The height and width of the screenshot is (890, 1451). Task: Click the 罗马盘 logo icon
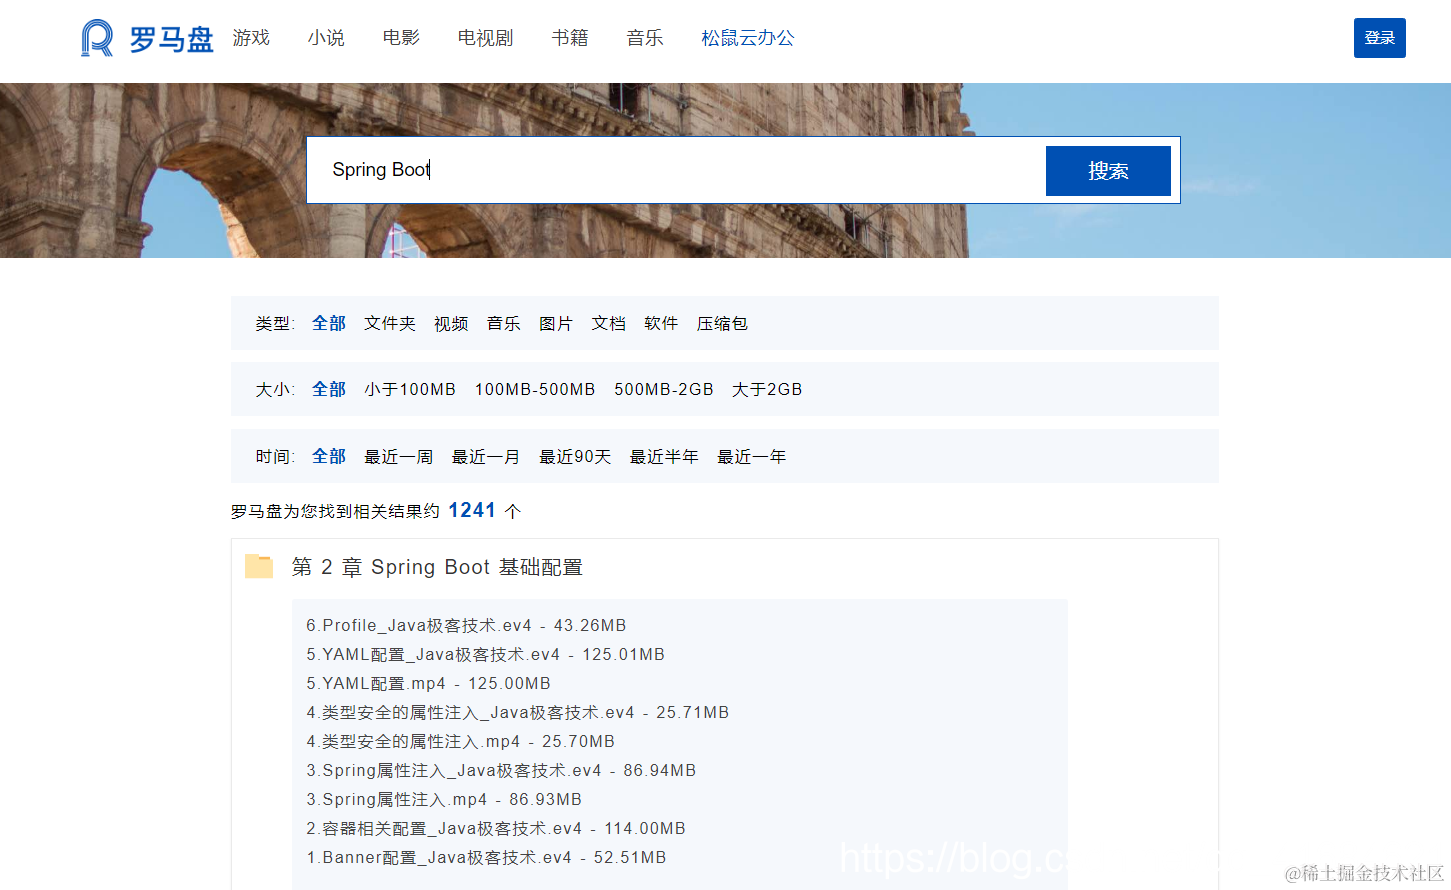(x=95, y=38)
